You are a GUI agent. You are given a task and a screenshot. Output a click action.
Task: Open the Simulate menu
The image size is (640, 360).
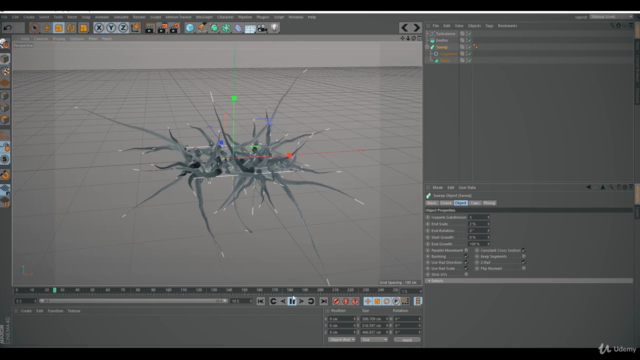pyautogui.click(x=121, y=17)
